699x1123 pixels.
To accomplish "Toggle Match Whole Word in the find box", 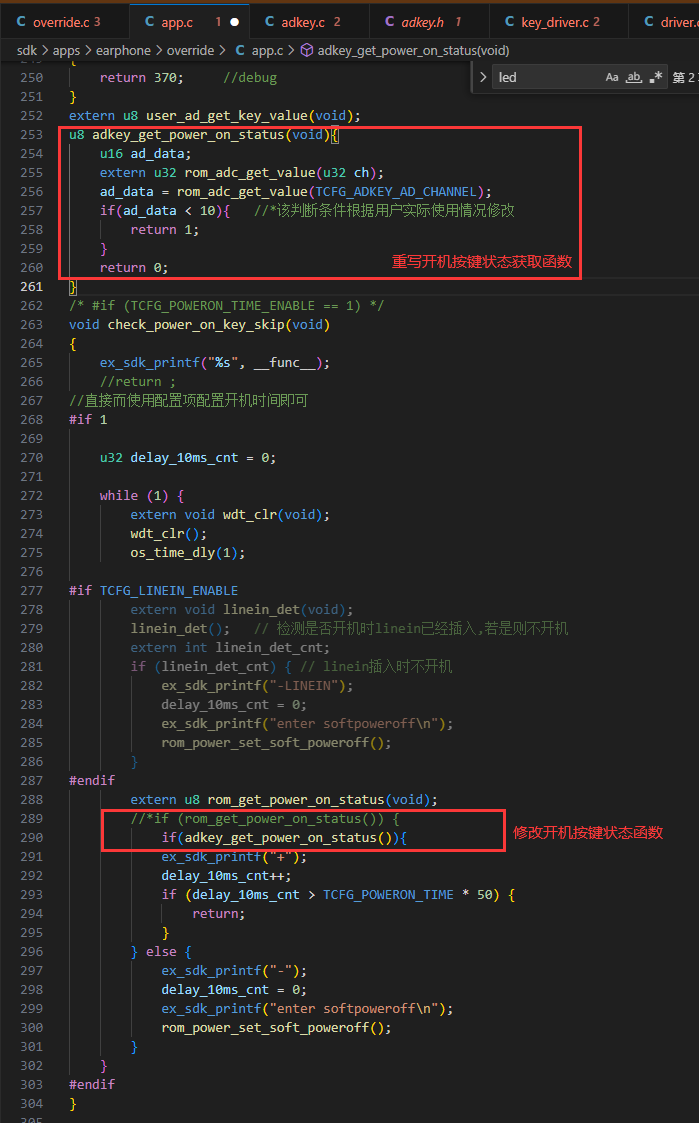I will pyautogui.click(x=634, y=77).
